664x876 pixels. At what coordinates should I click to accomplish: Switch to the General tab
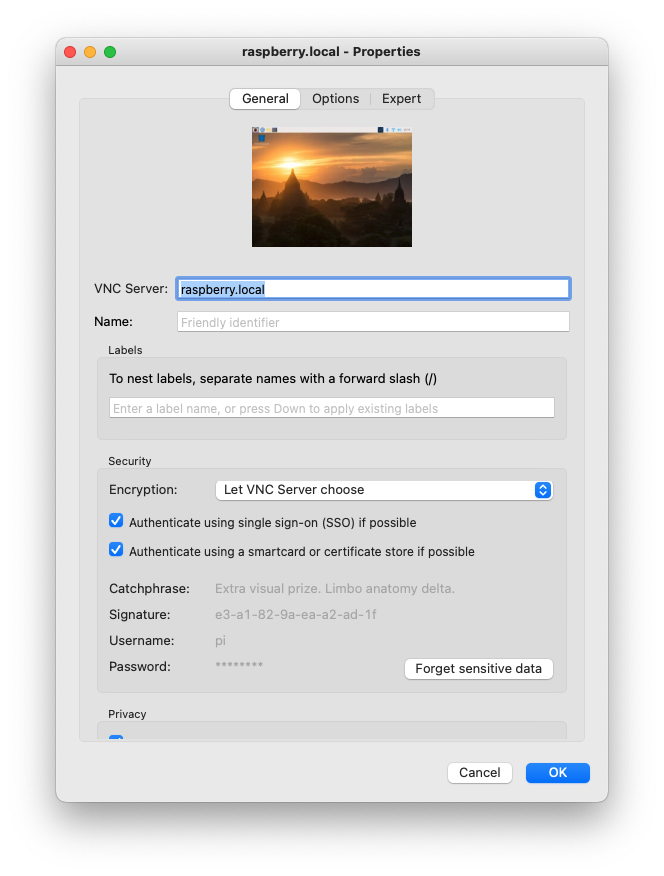[x=265, y=99]
